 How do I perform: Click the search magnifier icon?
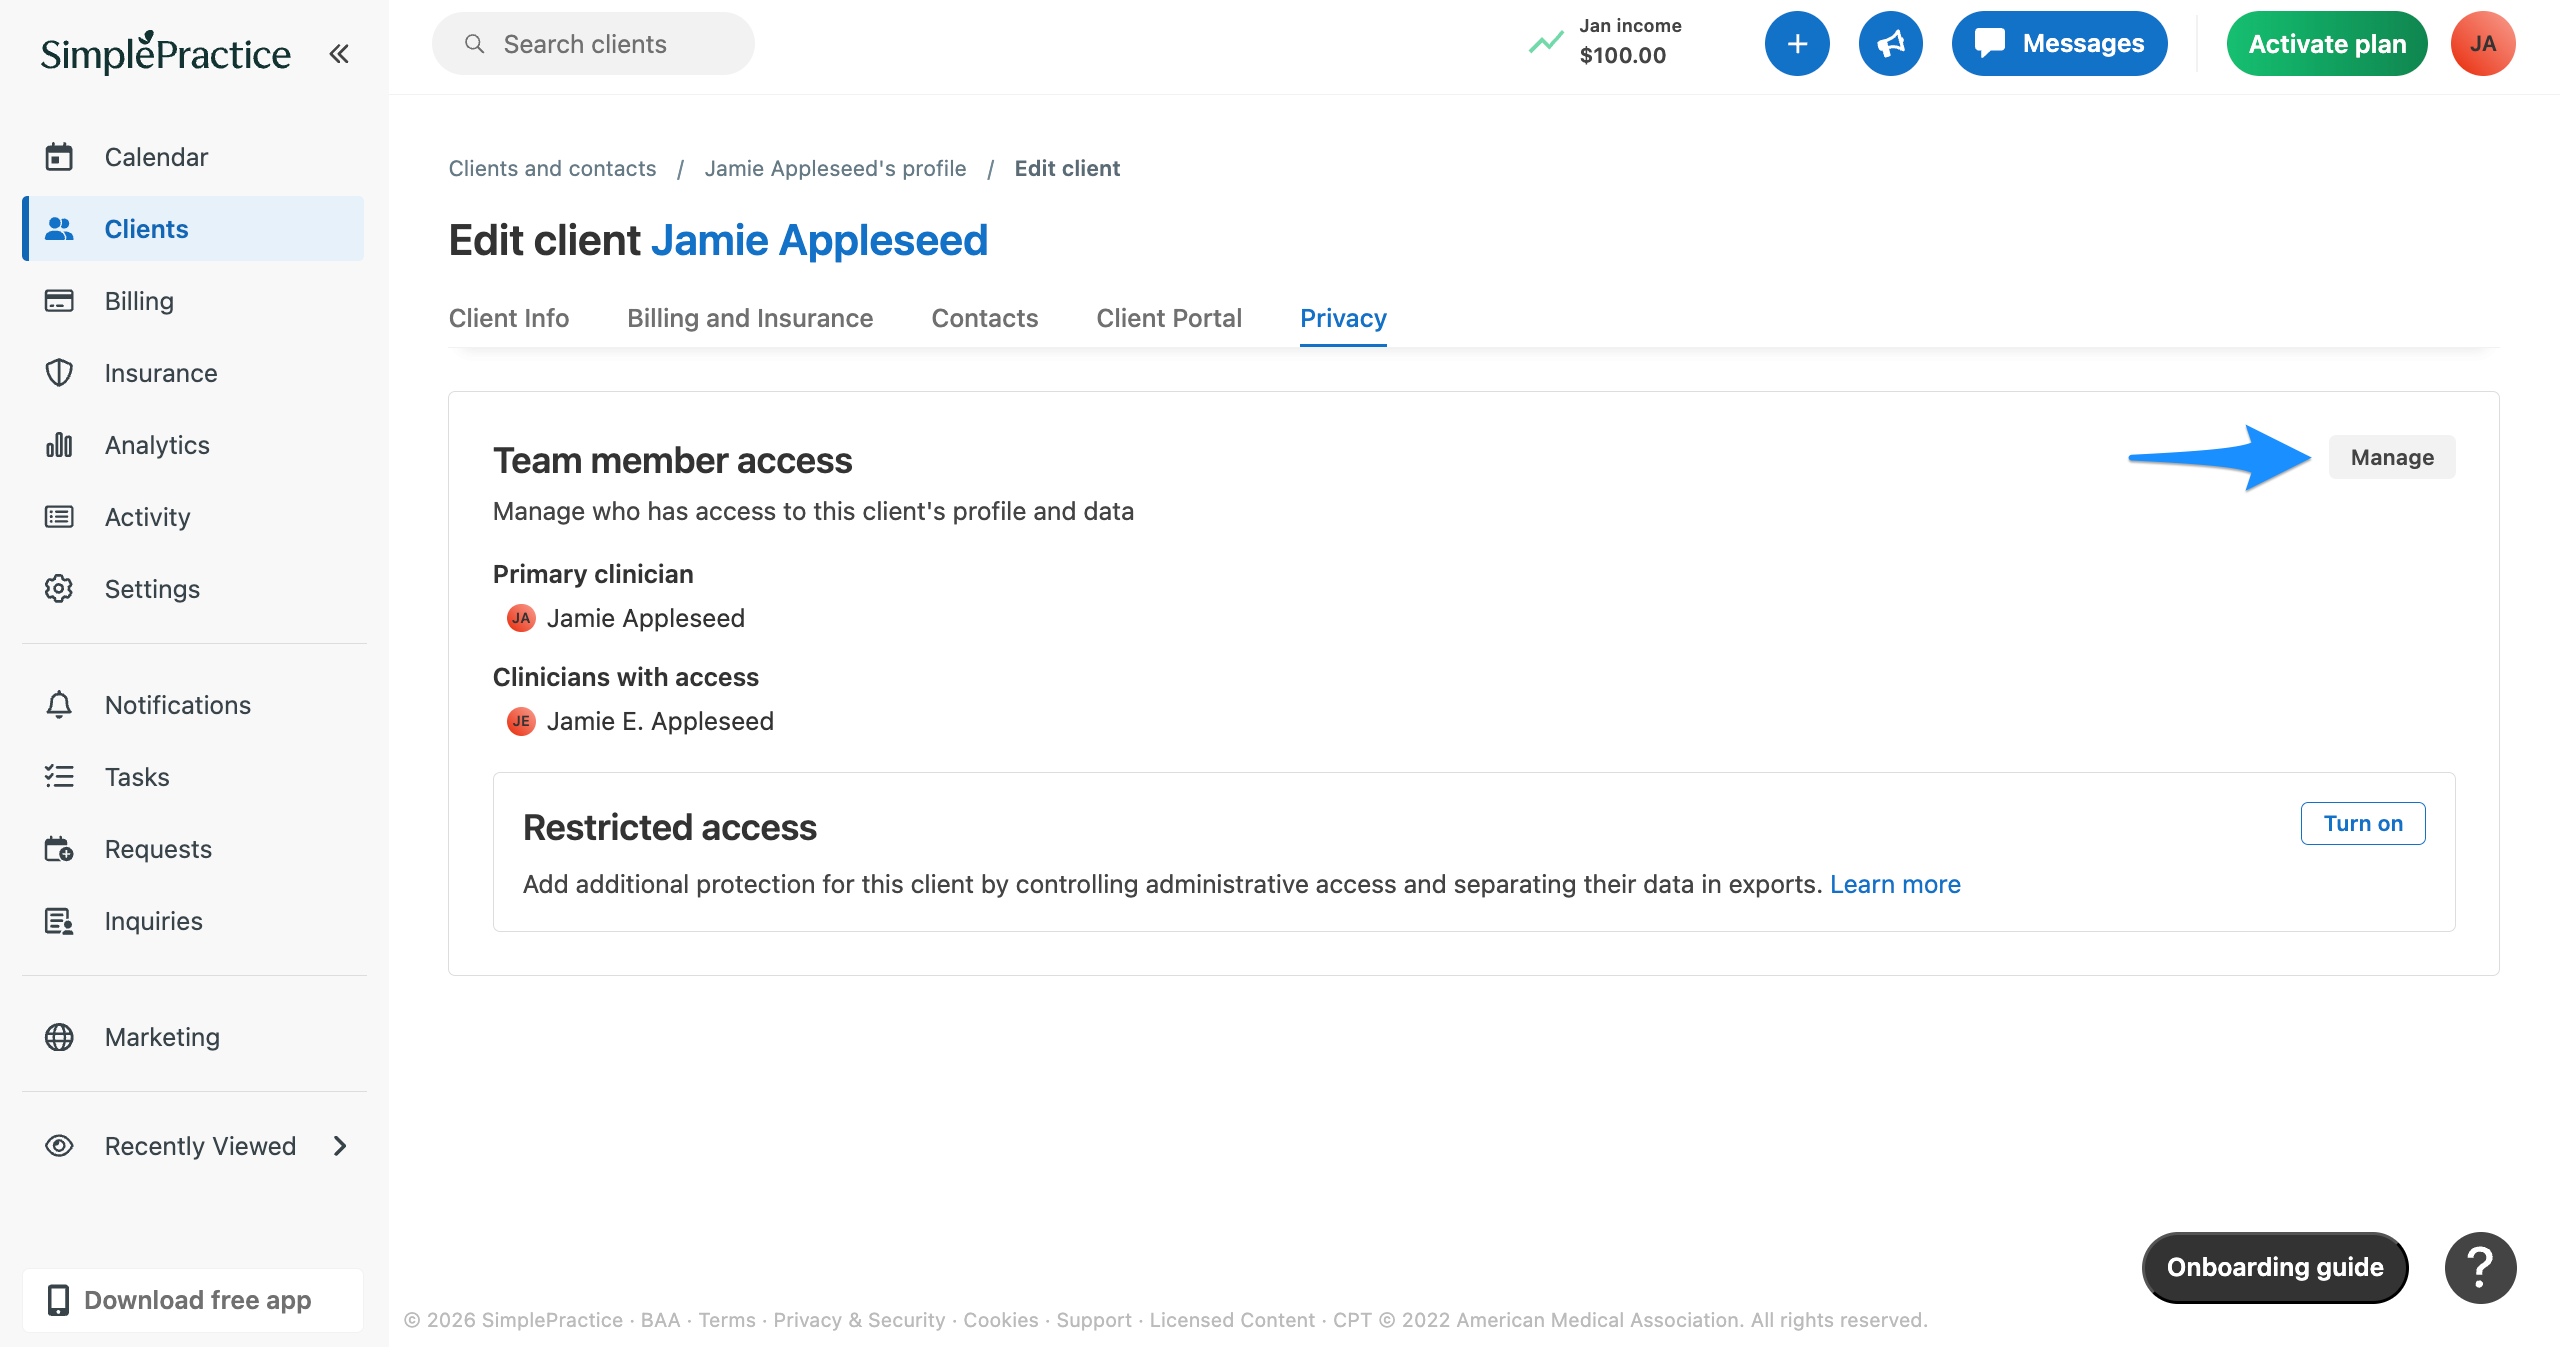click(475, 44)
